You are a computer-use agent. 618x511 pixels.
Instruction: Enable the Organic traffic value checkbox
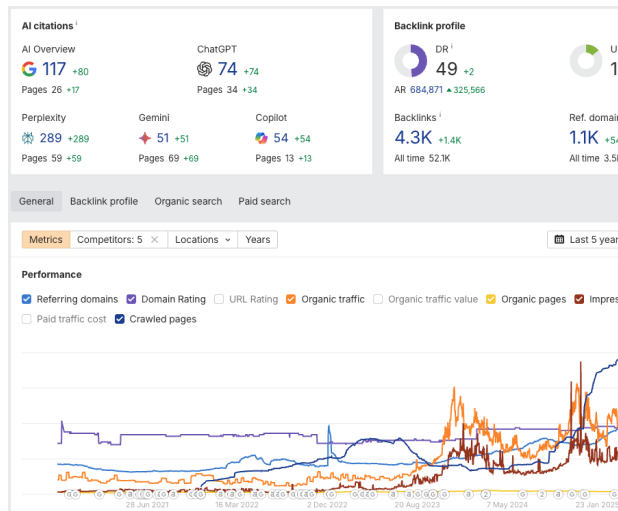(378, 299)
